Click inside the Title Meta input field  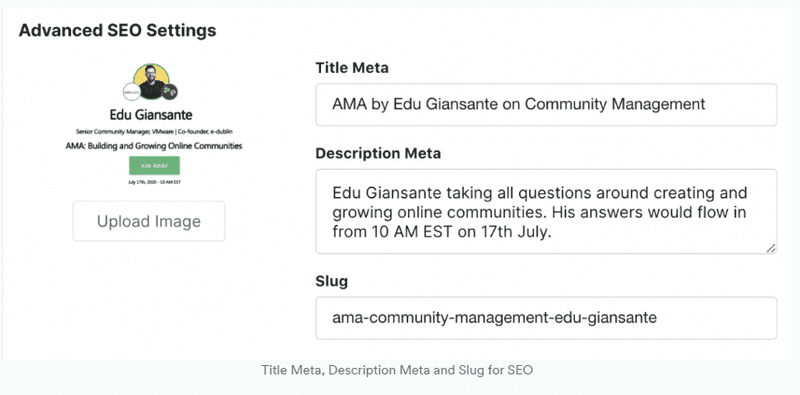(546, 105)
